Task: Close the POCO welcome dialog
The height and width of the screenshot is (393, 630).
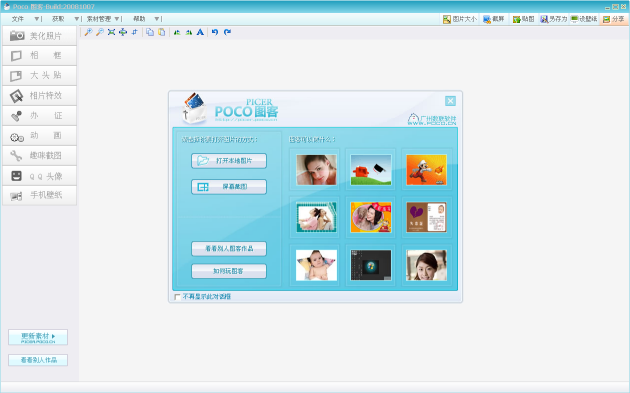Action: (450, 101)
